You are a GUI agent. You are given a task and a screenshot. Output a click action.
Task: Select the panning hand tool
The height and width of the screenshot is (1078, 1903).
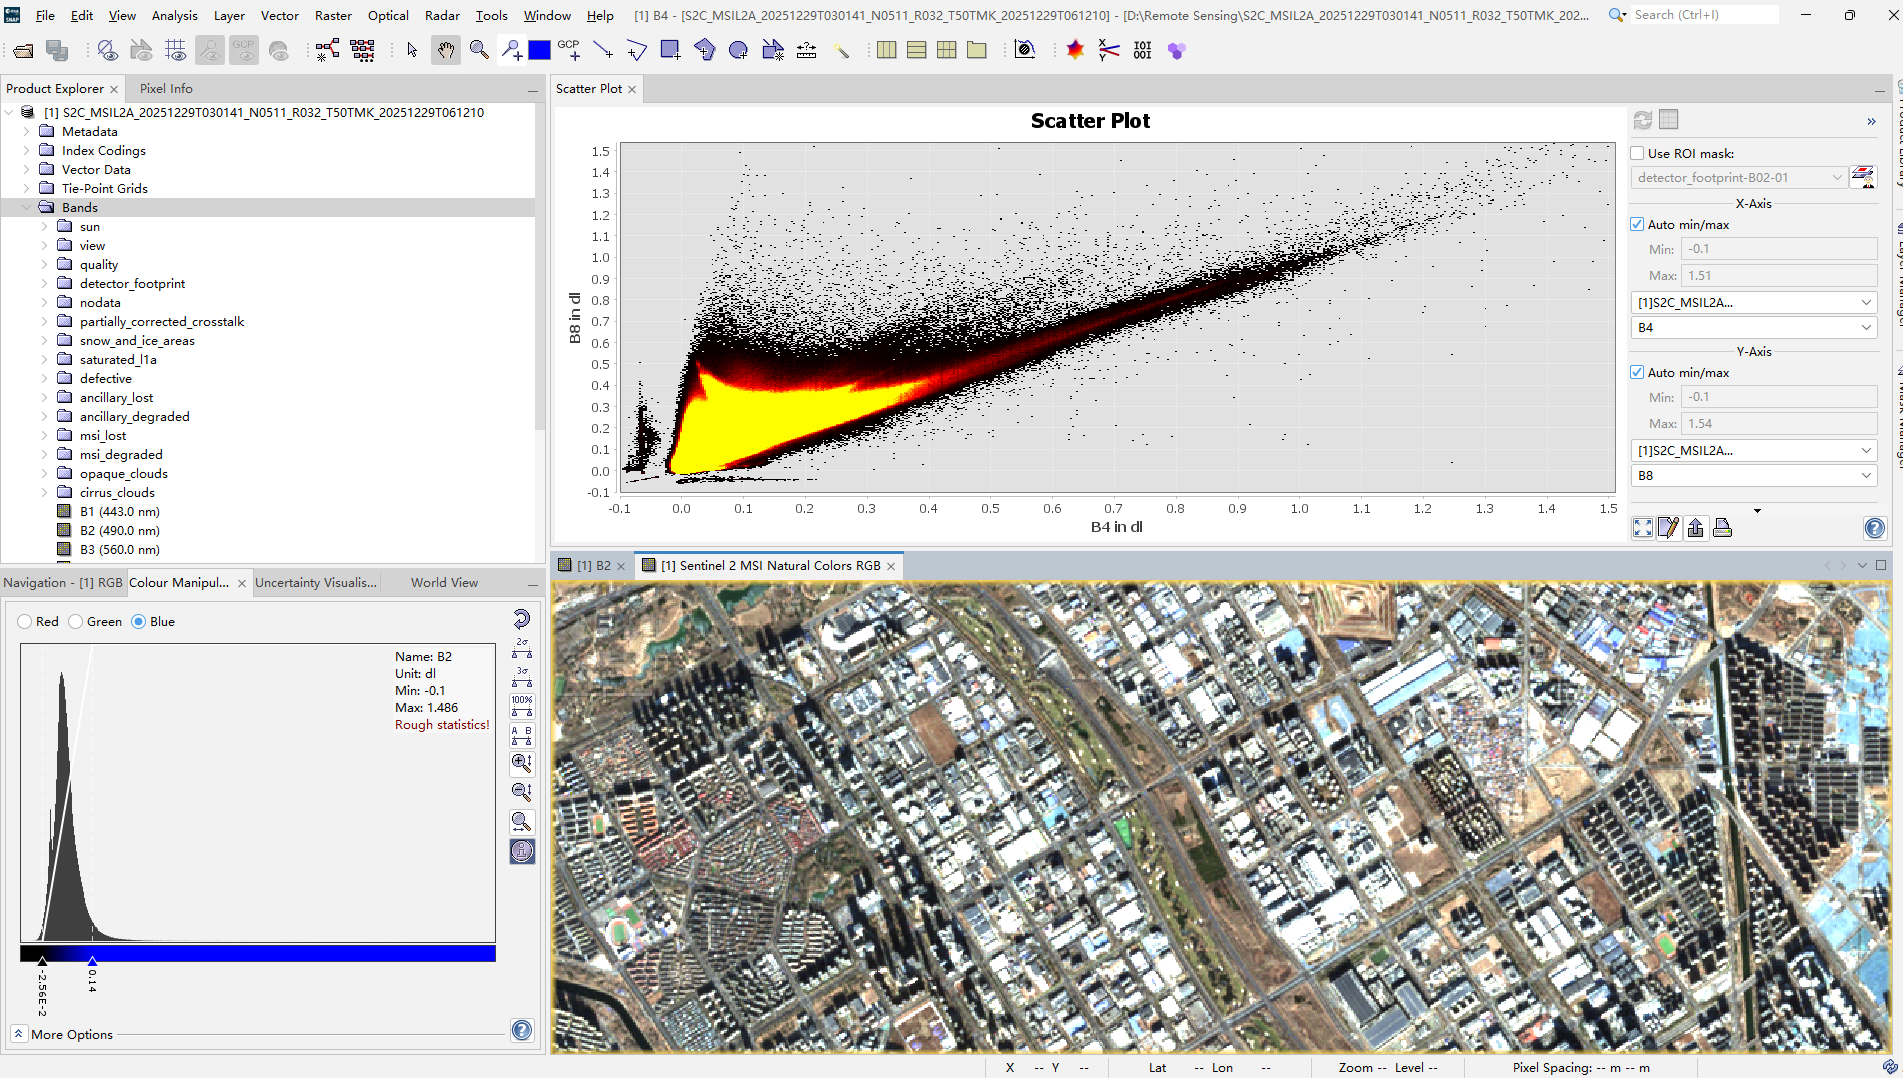click(x=445, y=50)
